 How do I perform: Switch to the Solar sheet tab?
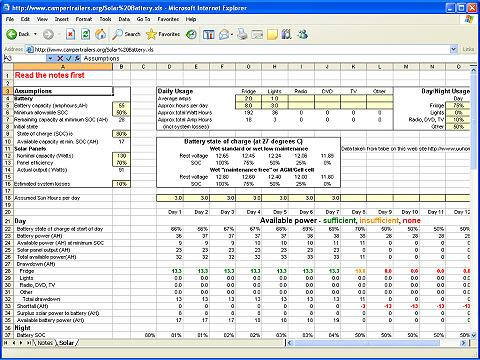[x=66, y=343]
